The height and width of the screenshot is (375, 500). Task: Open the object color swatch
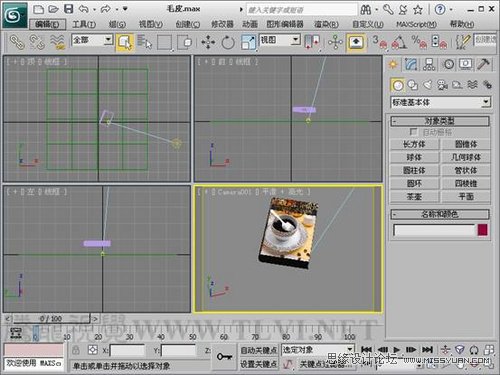coord(483,230)
